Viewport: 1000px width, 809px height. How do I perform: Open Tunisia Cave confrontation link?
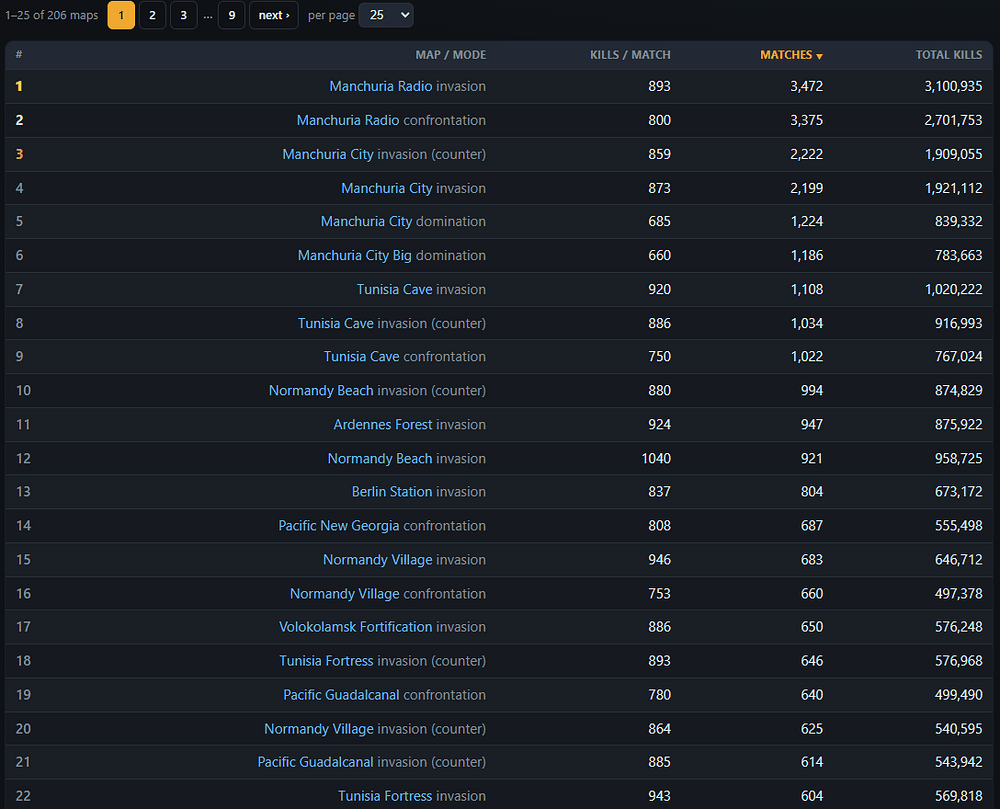pyautogui.click(x=361, y=356)
